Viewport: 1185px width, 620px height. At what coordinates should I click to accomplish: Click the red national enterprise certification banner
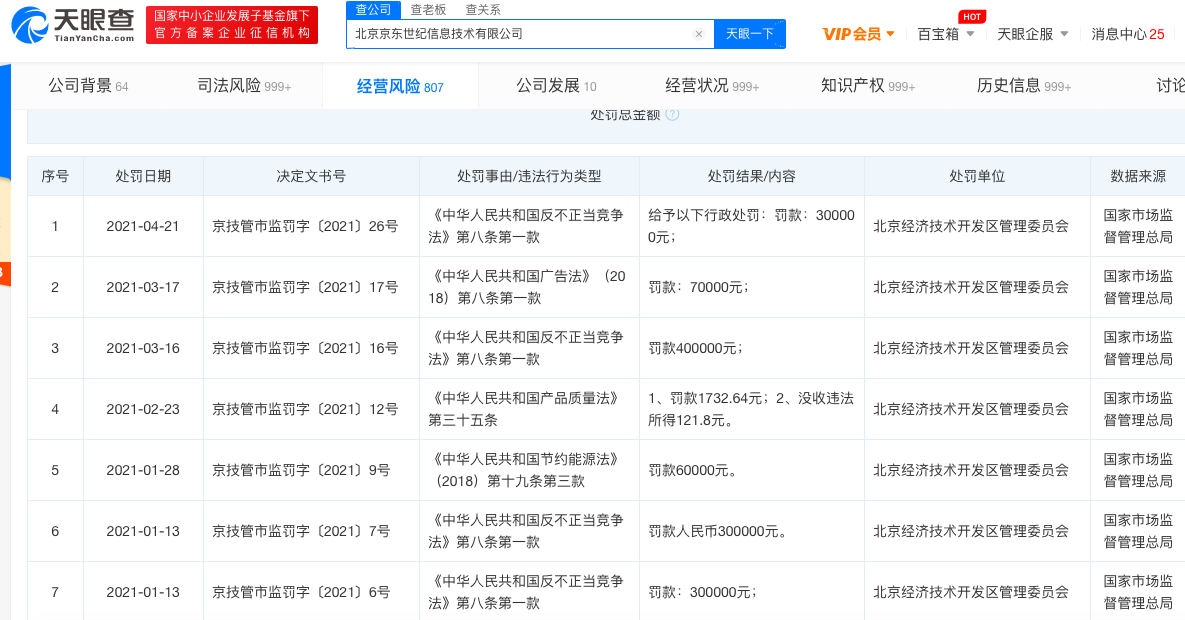pyautogui.click(x=235, y=23)
